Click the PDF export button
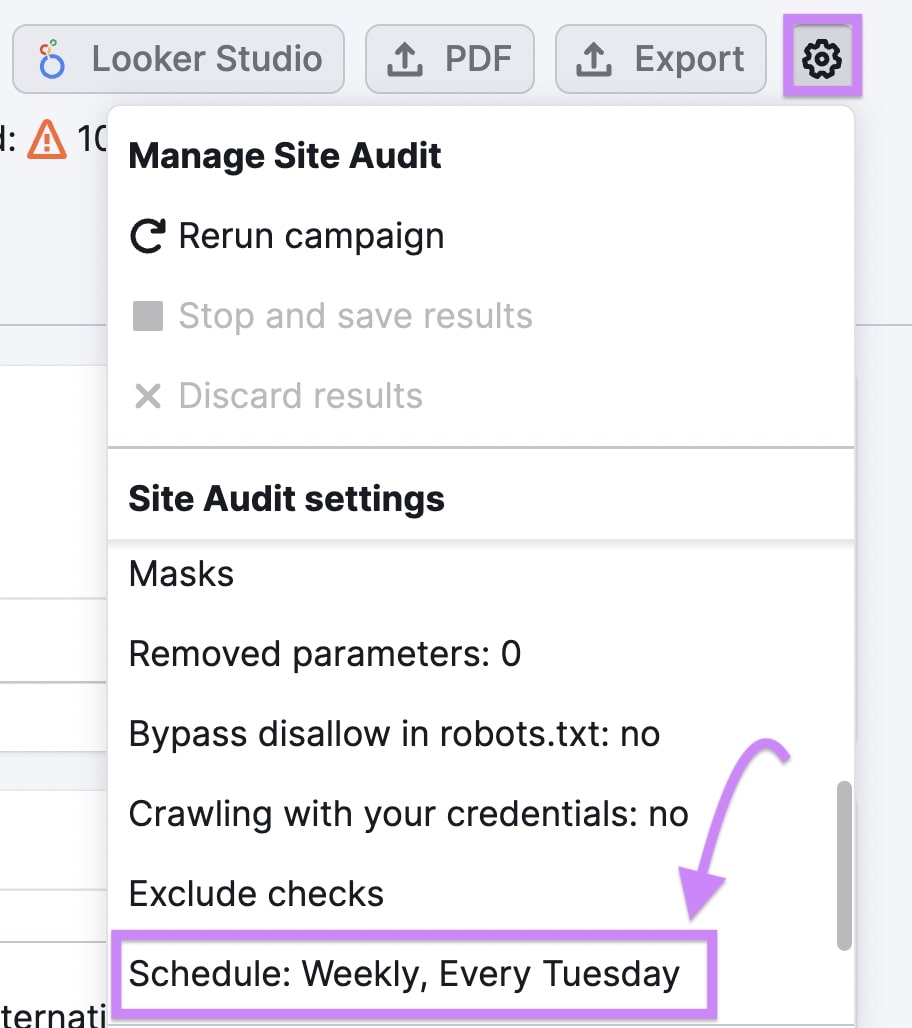 click(x=450, y=58)
